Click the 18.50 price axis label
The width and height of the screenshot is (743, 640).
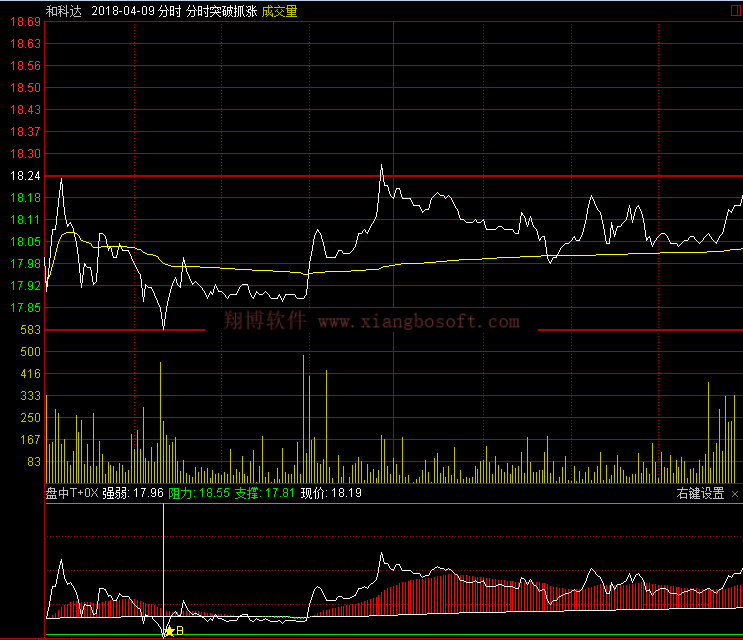pos(26,88)
